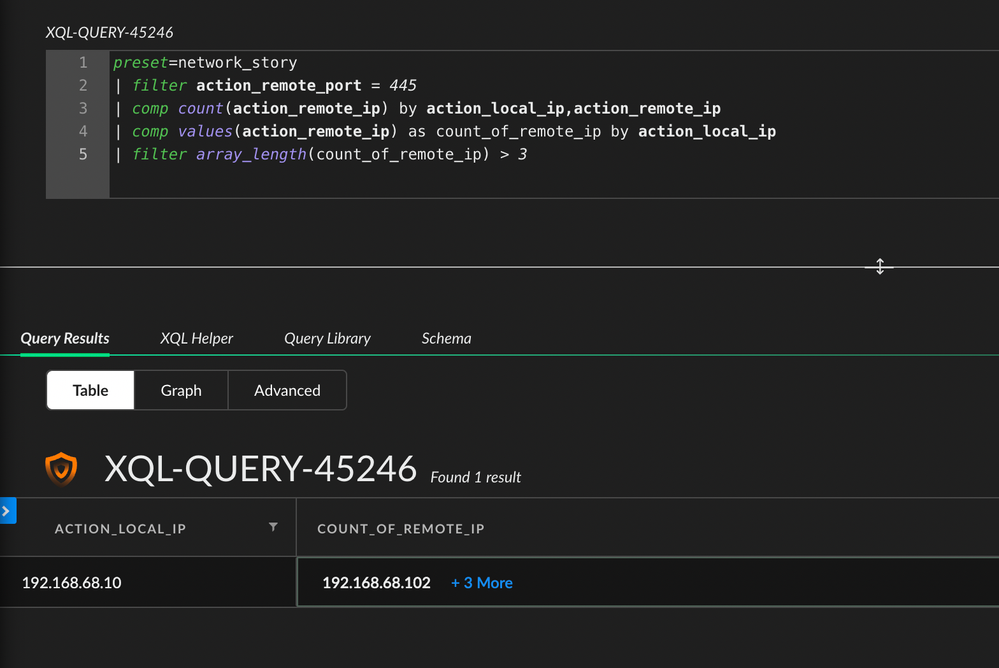The height and width of the screenshot is (668, 999).
Task: Expand the '+ 3 More' remote IPs link
Action: coord(481,583)
